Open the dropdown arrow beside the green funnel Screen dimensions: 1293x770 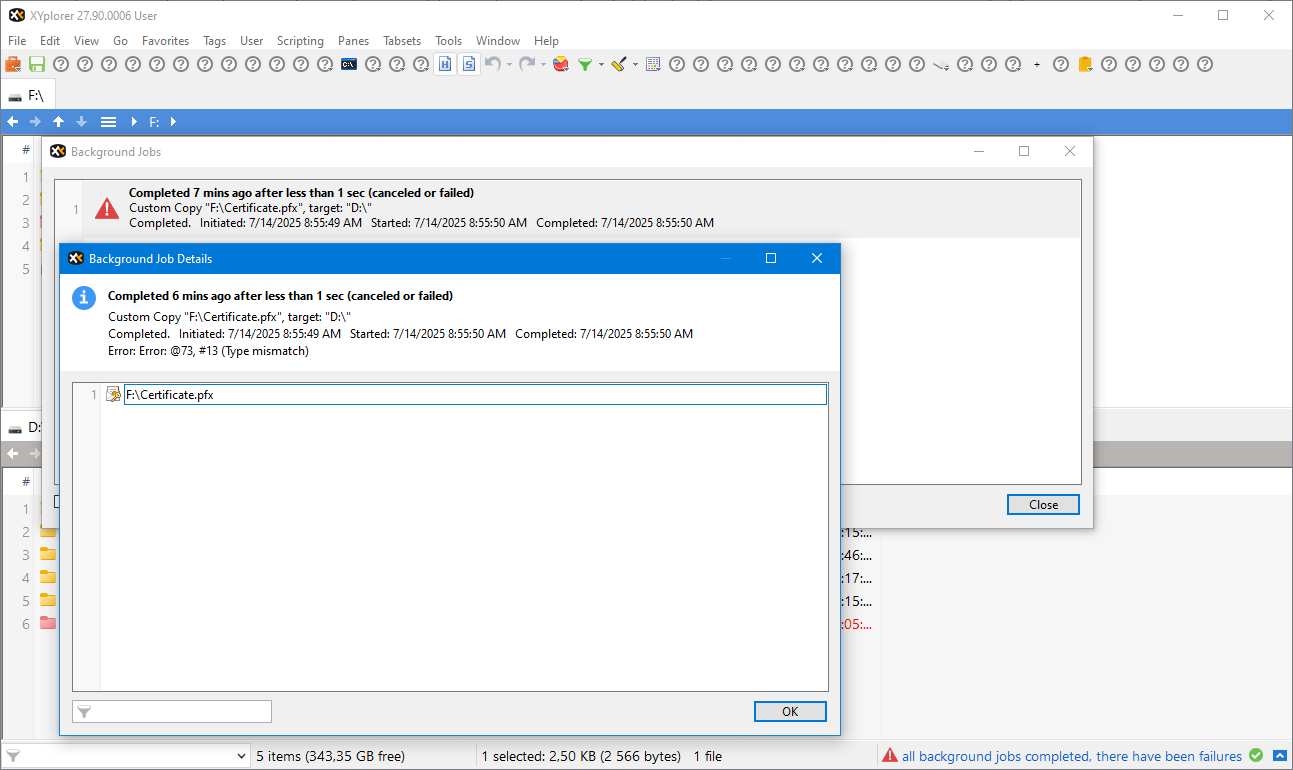click(601, 64)
